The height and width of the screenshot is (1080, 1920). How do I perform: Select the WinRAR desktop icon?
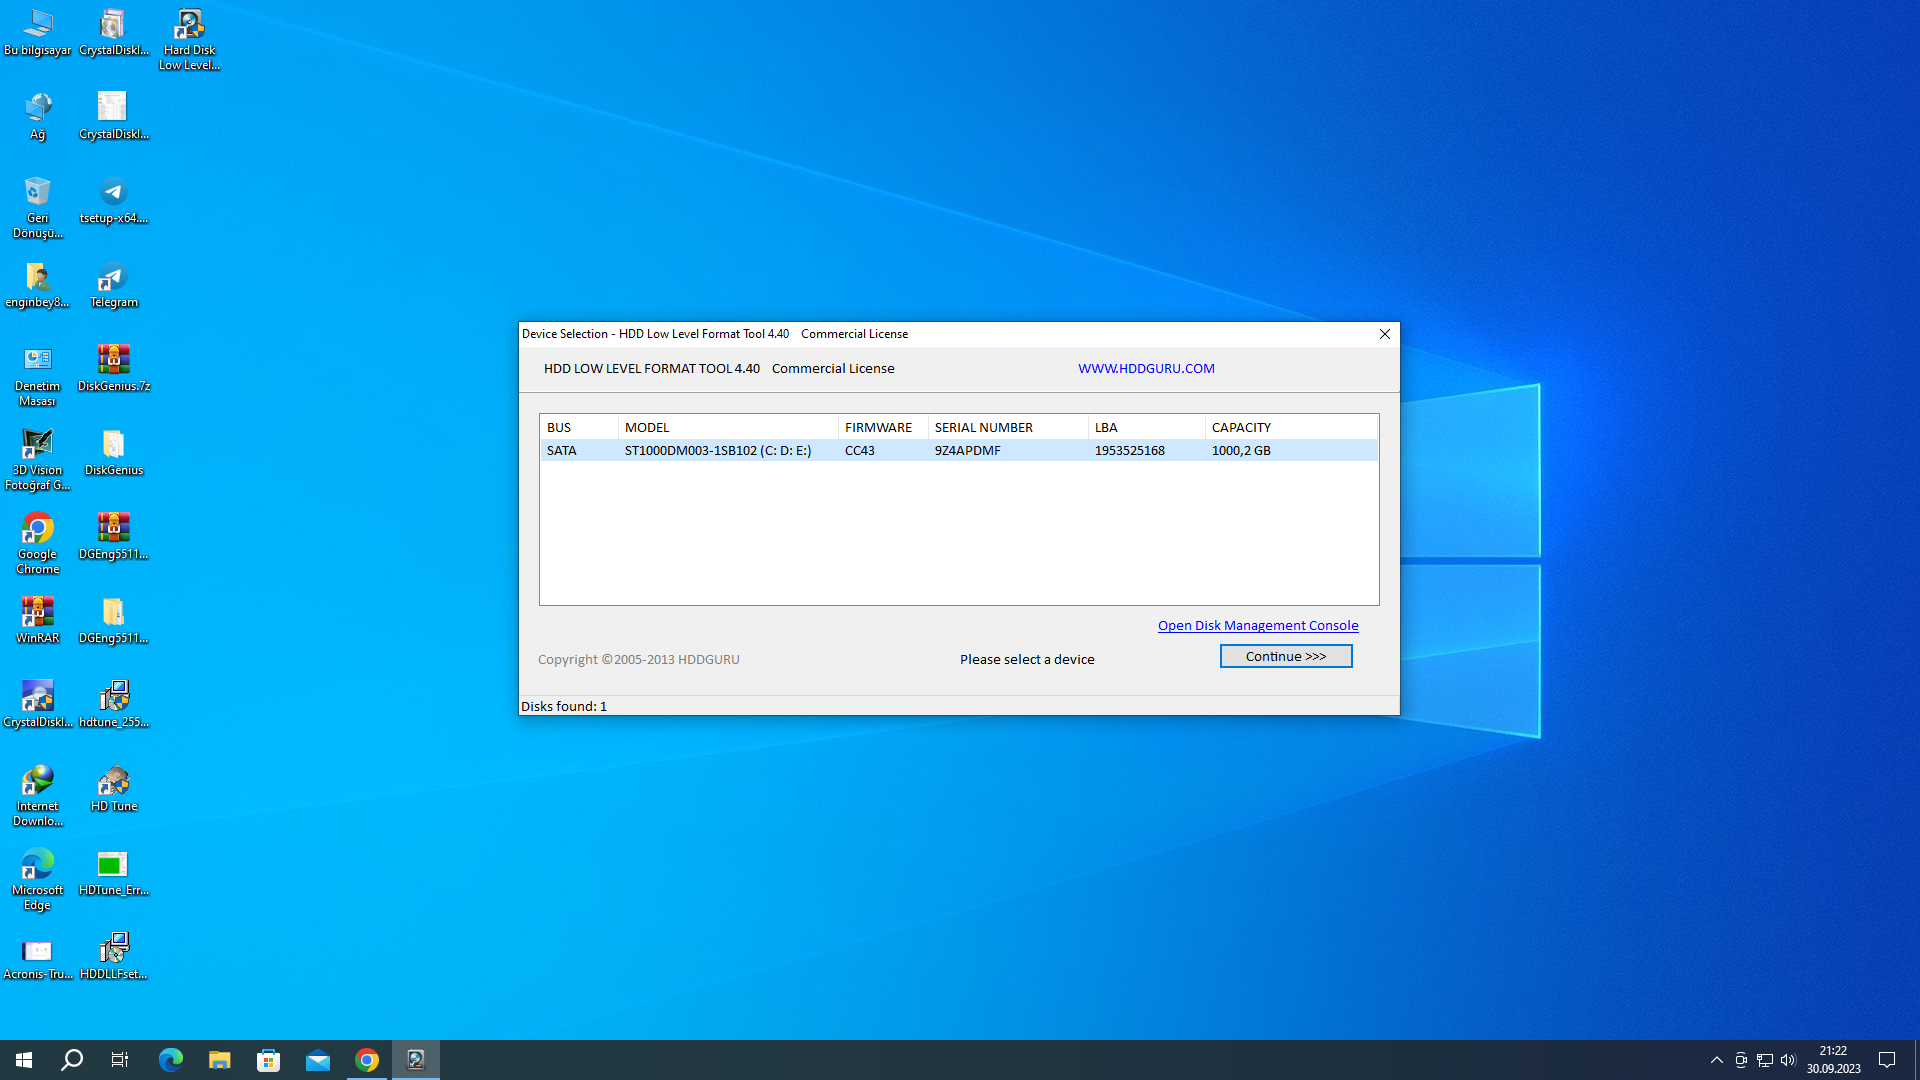(x=37, y=620)
